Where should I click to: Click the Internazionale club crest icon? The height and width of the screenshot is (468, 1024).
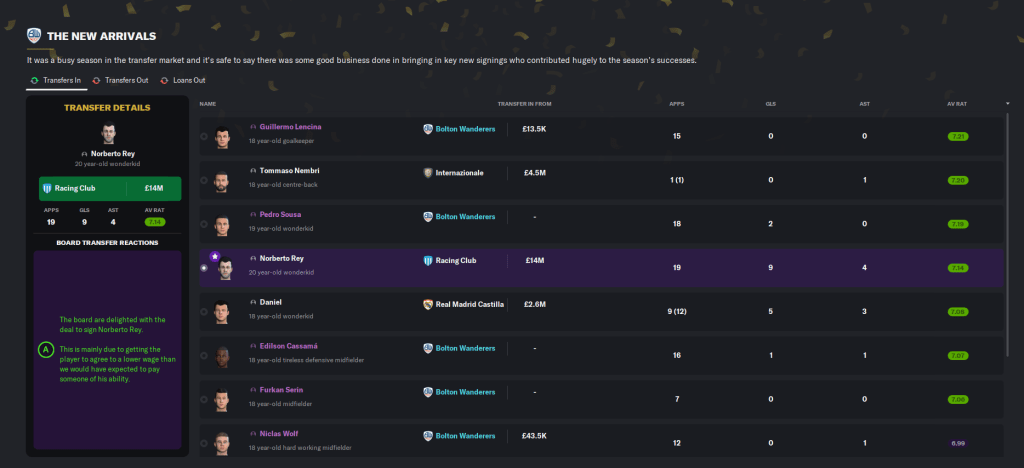tap(428, 173)
